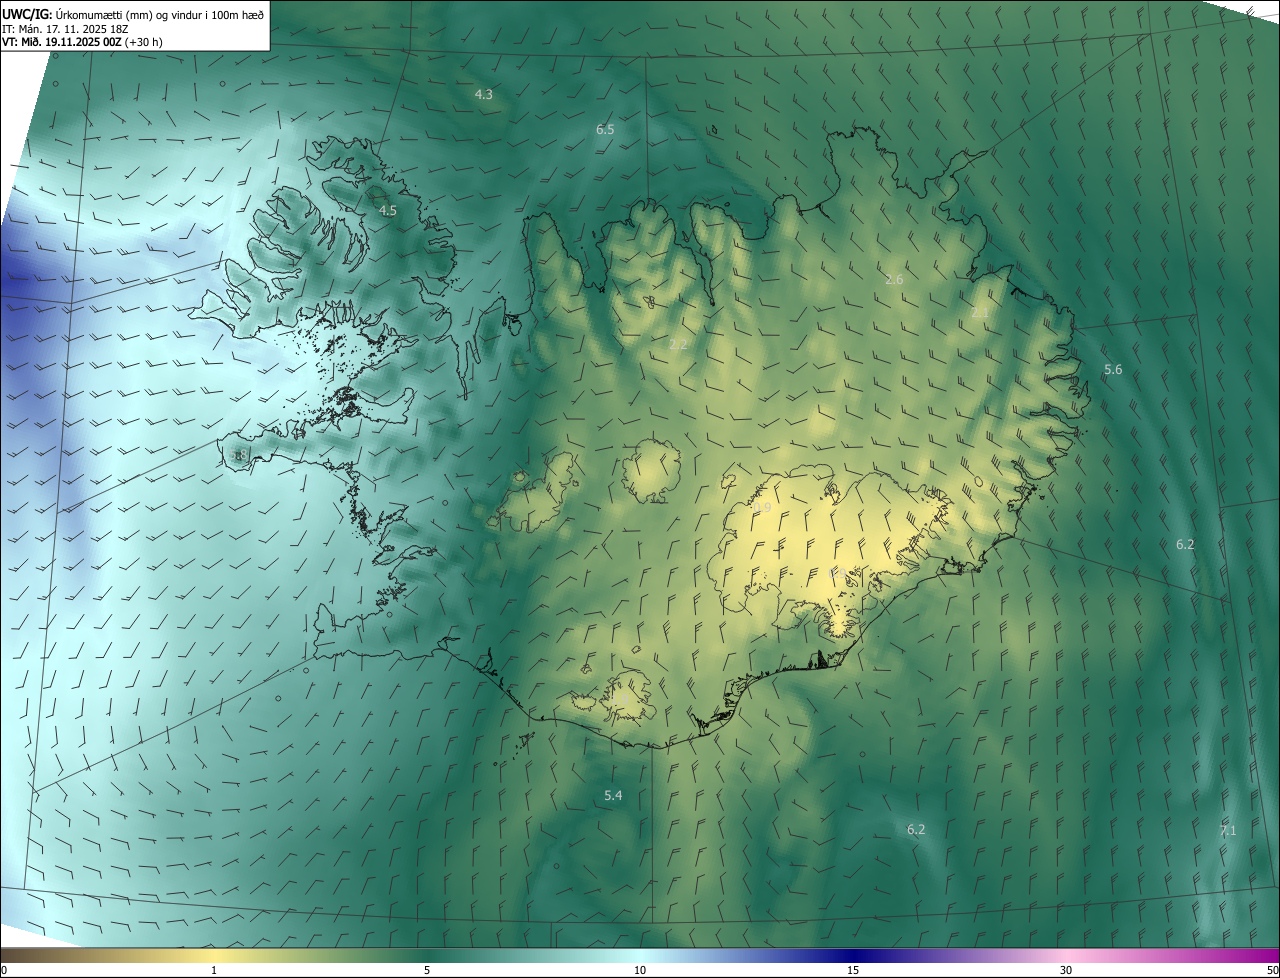Click the 'VT: Mið. 19.11.2025 00Z (+30 h)' line
This screenshot has height=978, width=1280.
point(83,43)
